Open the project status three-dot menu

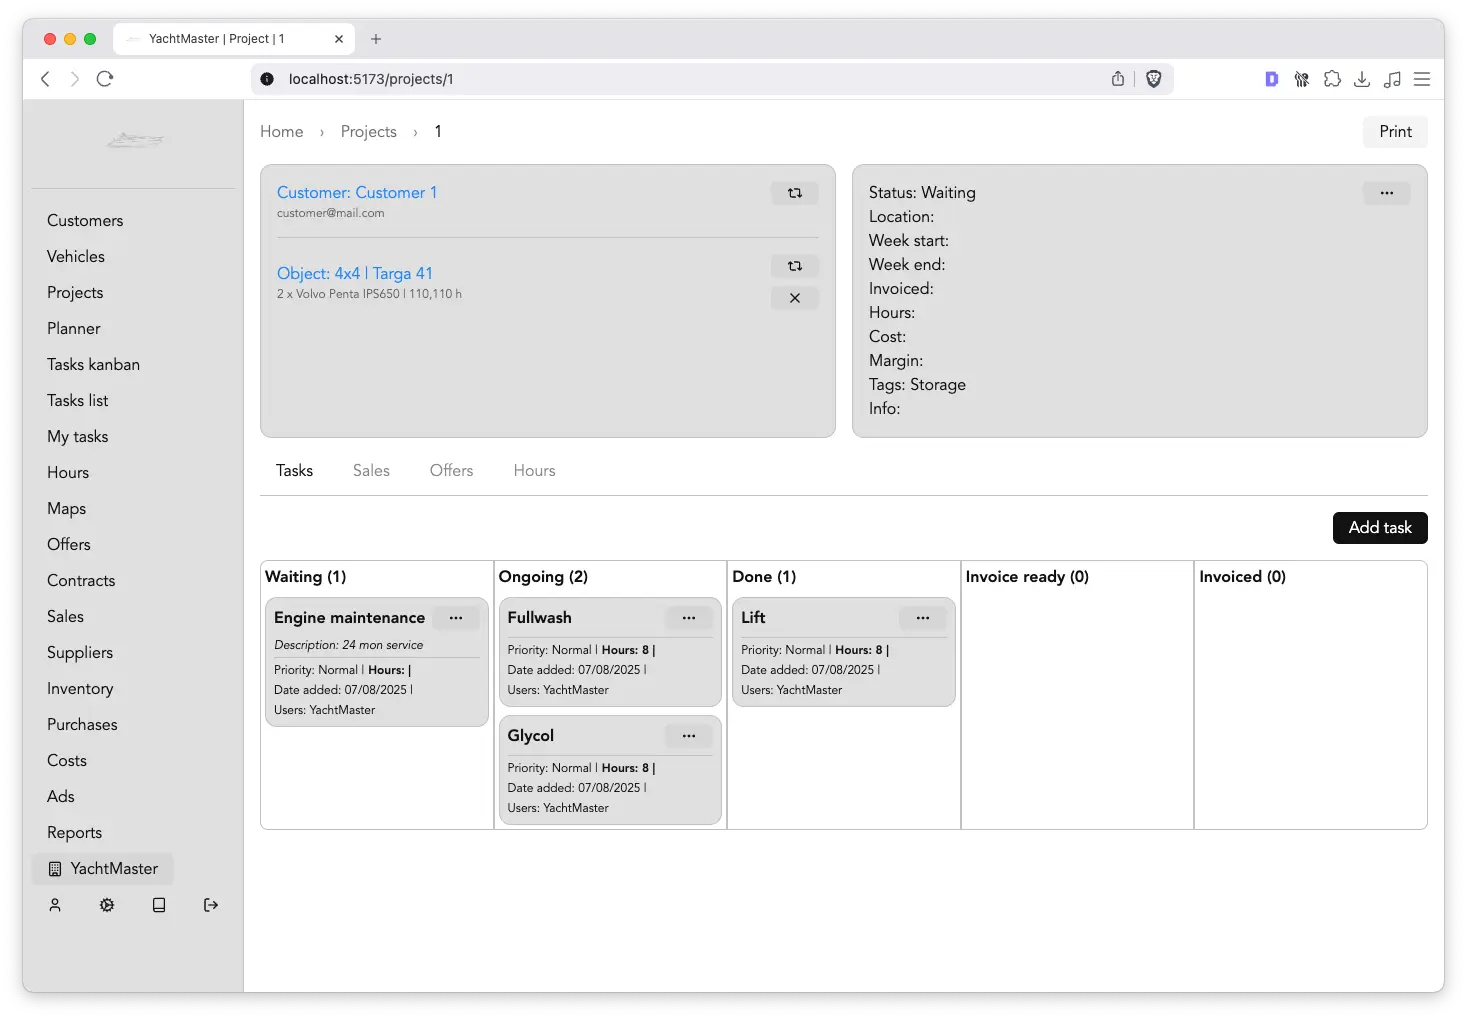click(x=1386, y=193)
